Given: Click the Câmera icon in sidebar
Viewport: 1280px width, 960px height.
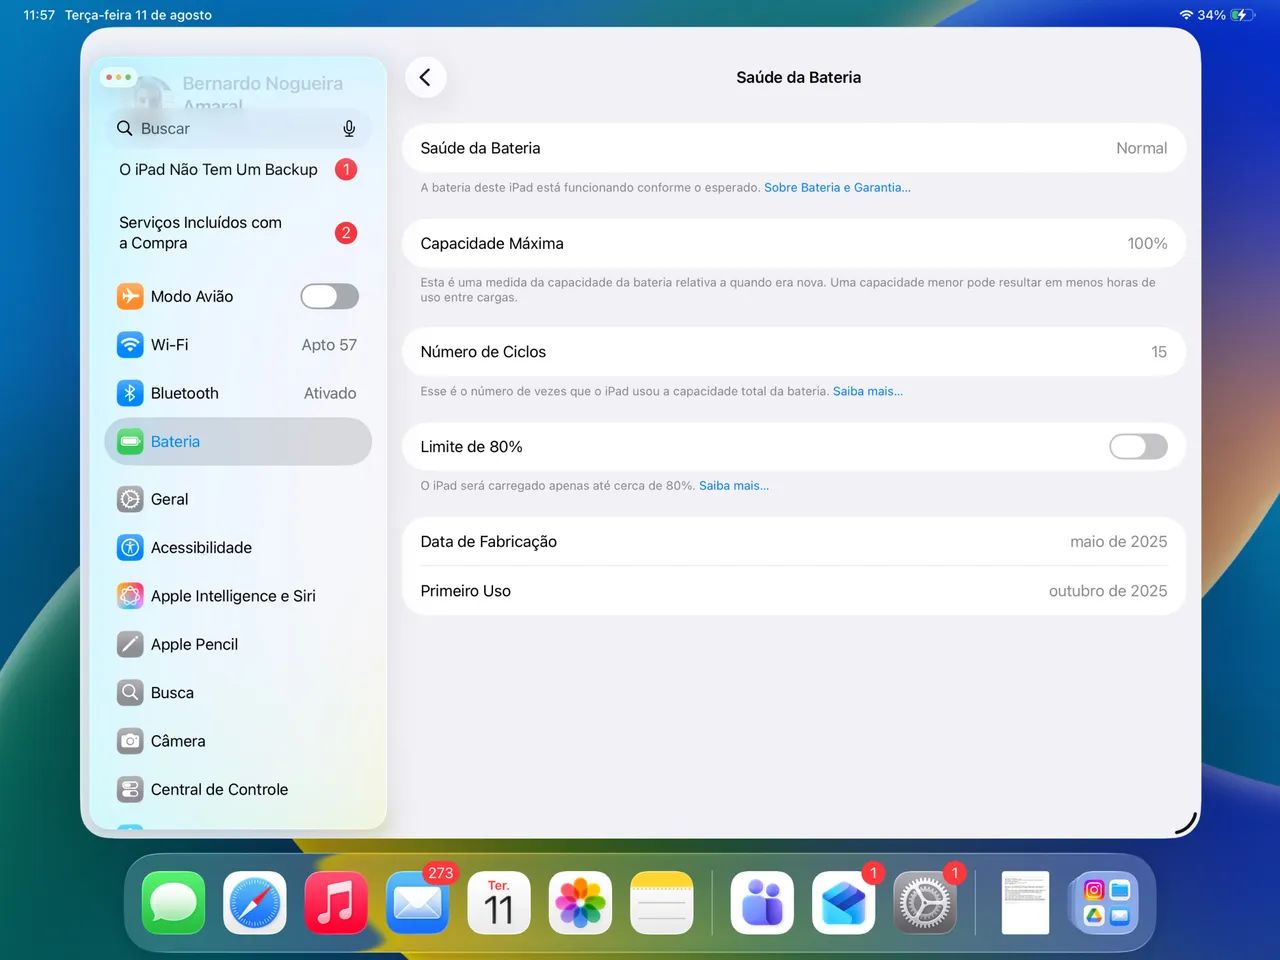Looking at the screenshot, I should coord(130,741).
